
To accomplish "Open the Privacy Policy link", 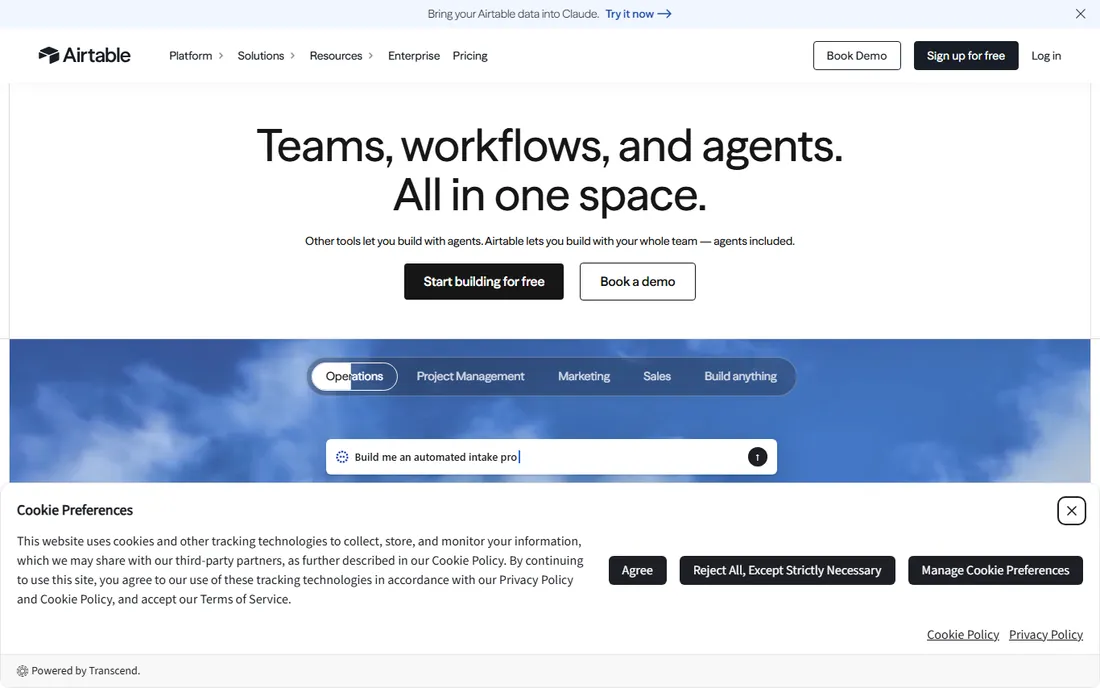I will tap(1045, 635).
